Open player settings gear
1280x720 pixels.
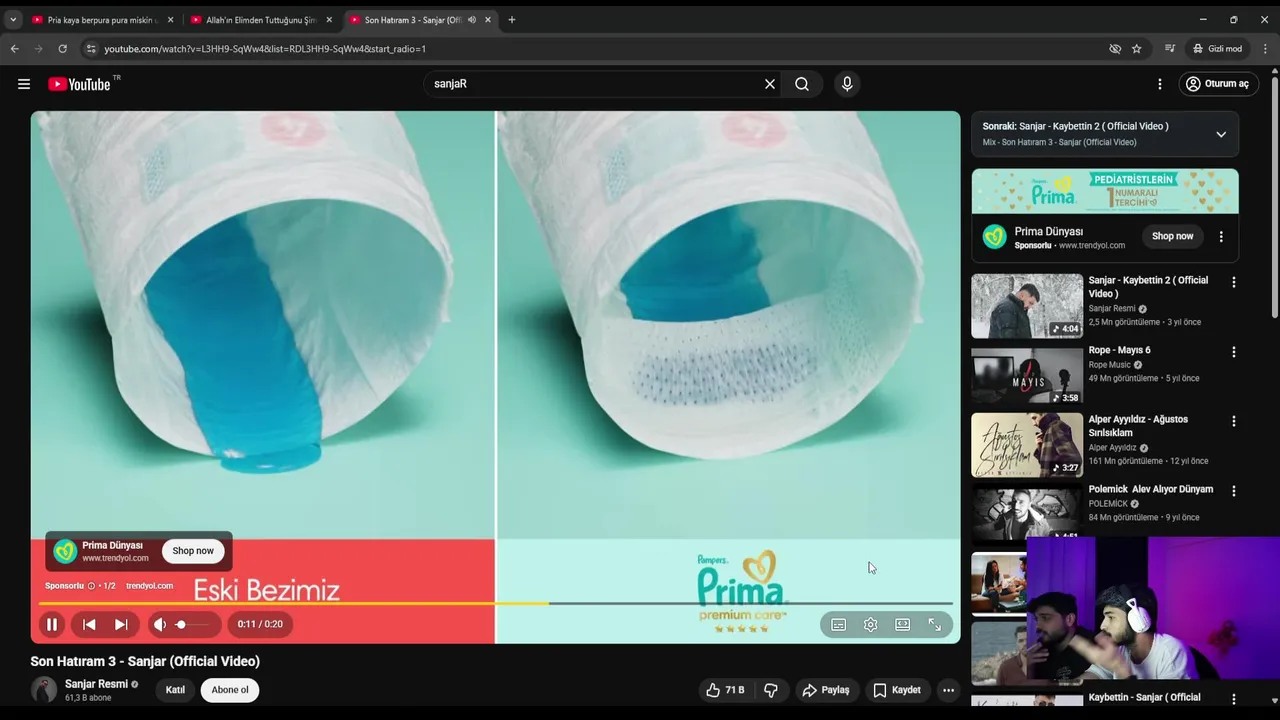pos(871,624)
